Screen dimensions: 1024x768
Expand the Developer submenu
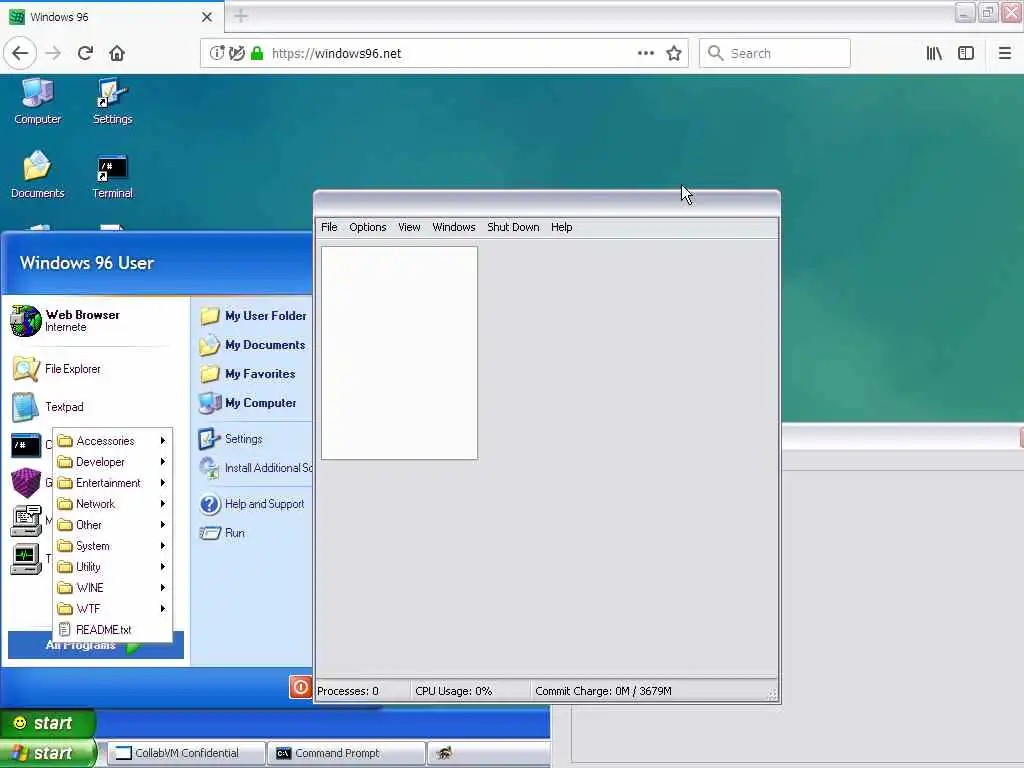click(x=112, y=462)
